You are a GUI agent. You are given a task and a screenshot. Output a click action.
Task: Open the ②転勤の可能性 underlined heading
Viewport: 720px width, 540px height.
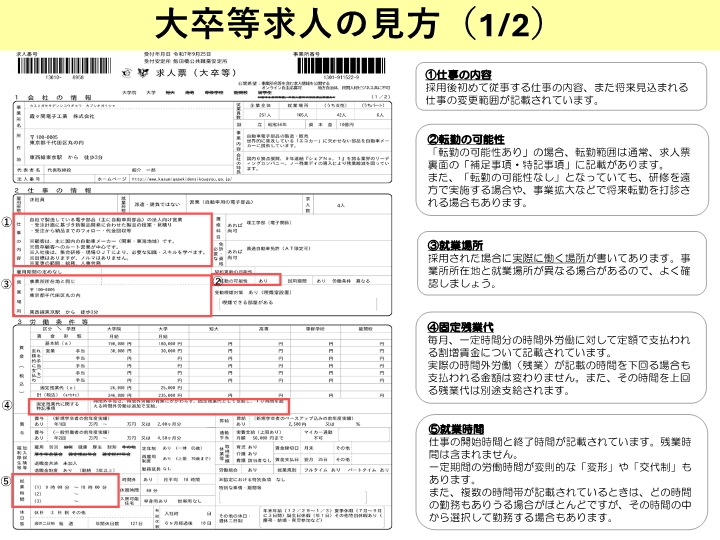pyautogui.click(x=466, y=139)
